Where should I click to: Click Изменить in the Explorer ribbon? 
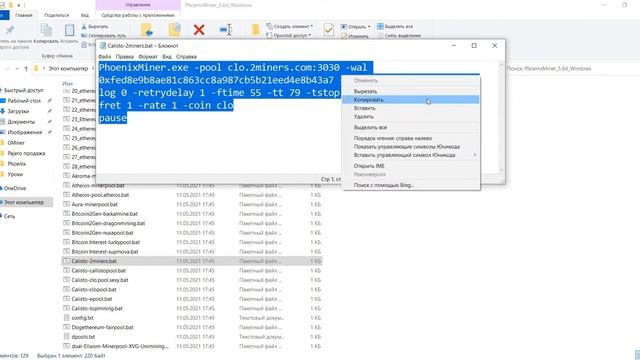click(x=355, y=36)
